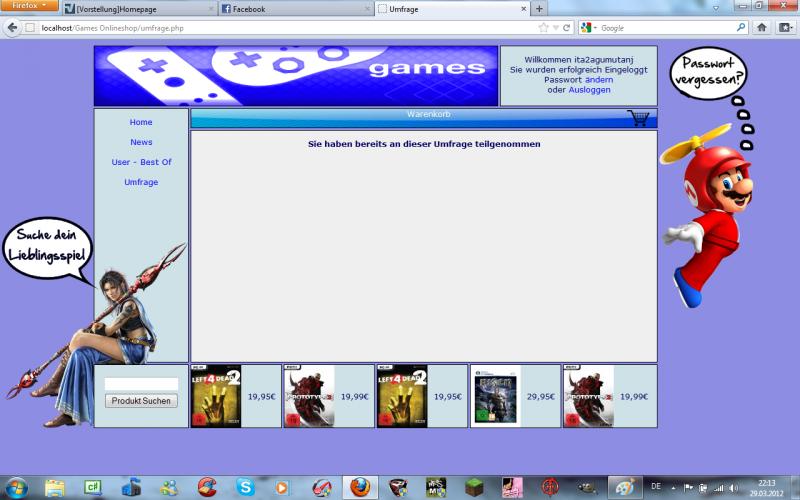Bookmark the page with the star icon
The image size is (800, 500).
(x=543, y=28)
